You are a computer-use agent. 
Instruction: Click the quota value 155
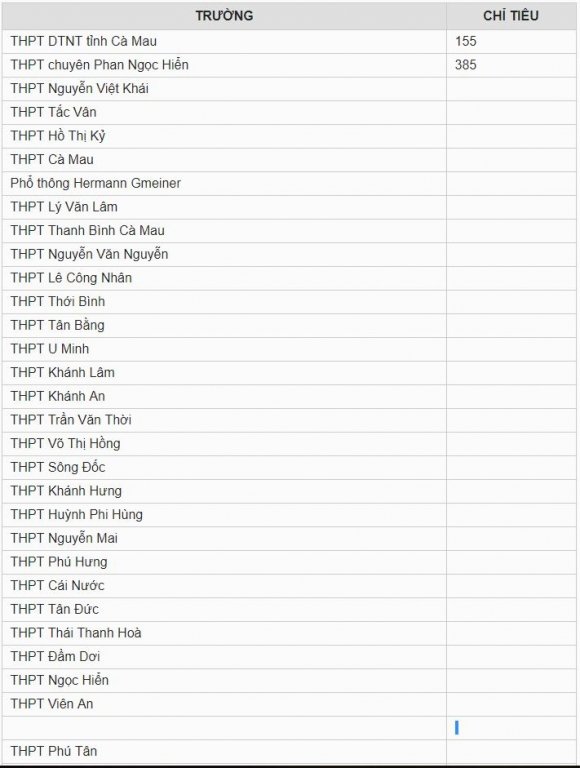tap(465, 42)
